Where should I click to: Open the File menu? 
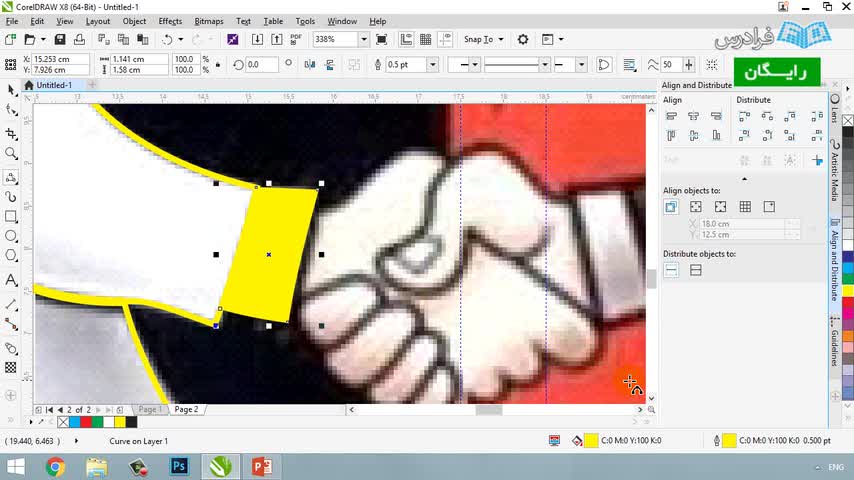point(11,21)
